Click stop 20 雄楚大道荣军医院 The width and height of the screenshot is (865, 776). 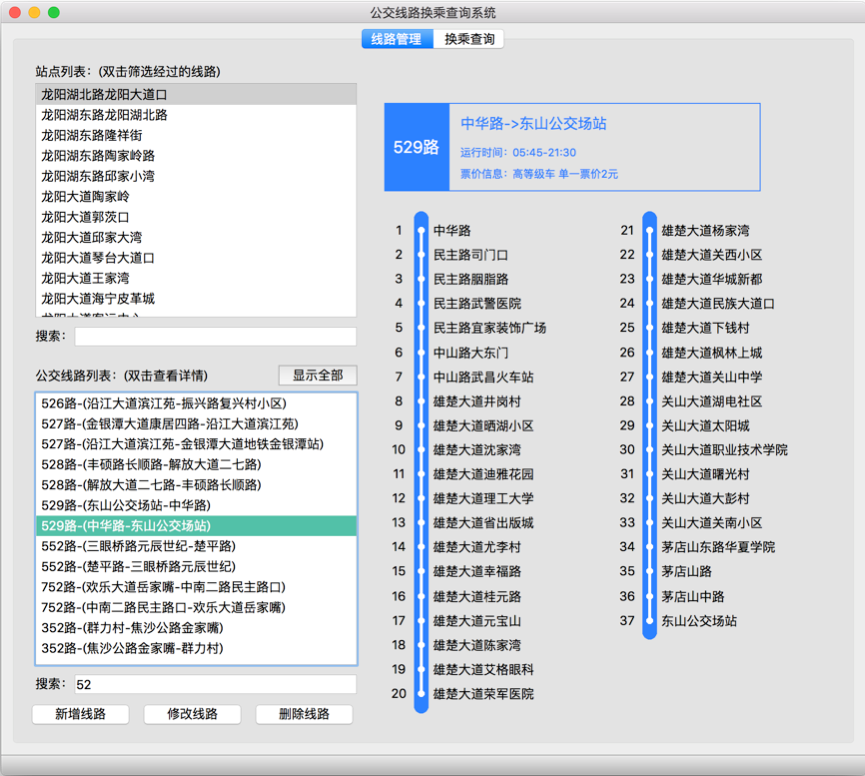[483, 693]
